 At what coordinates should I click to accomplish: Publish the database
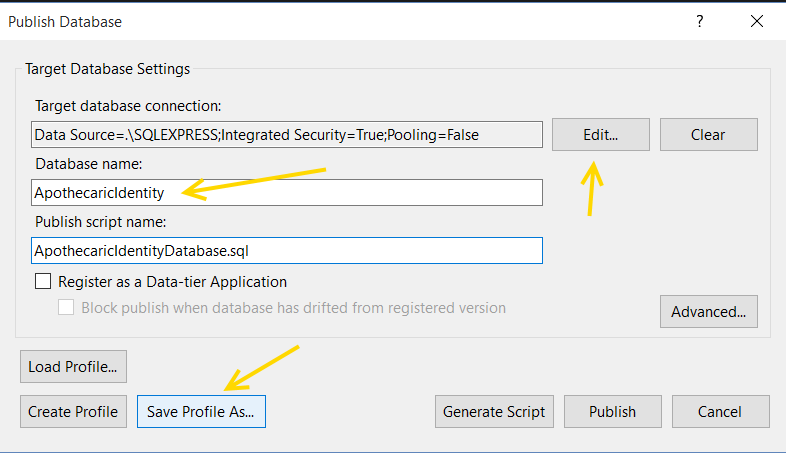click(612, 411)
